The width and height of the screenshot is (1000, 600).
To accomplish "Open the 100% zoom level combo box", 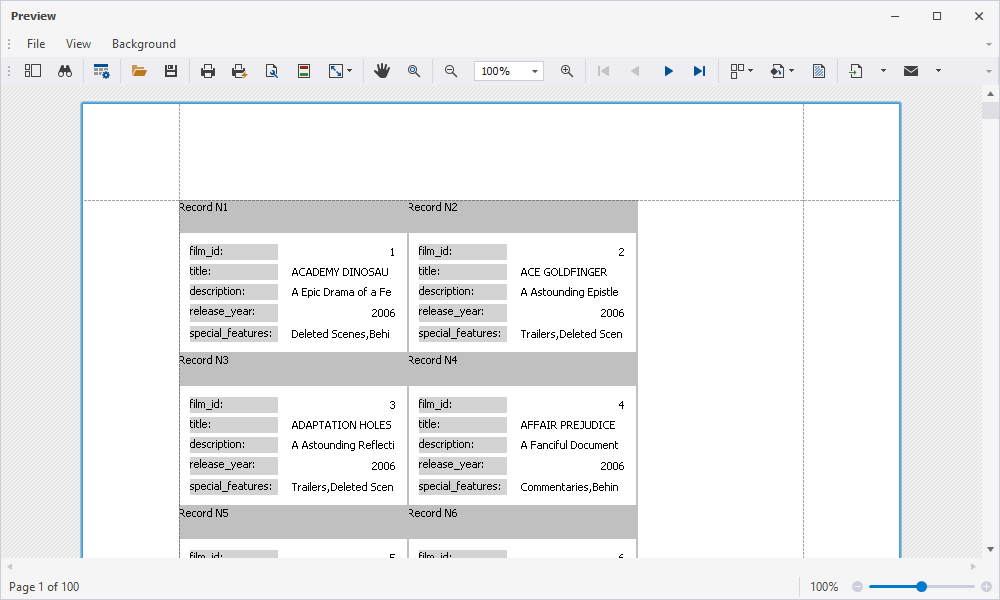I will tap(508, 71).
